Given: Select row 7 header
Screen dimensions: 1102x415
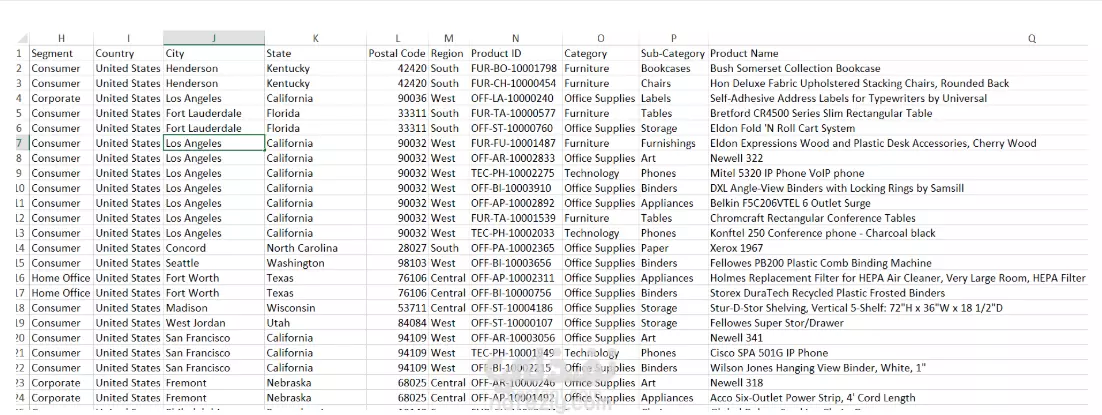Looking at the screenshot, I should point(20,143).
